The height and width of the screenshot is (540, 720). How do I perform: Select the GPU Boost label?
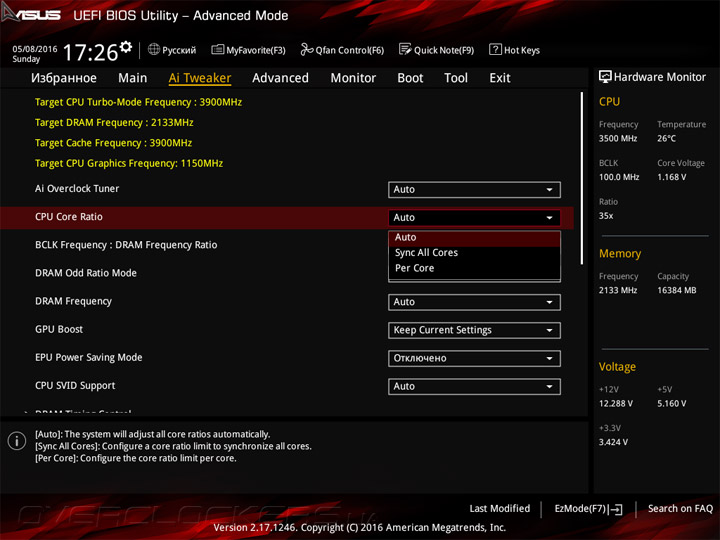pos(59,329)
